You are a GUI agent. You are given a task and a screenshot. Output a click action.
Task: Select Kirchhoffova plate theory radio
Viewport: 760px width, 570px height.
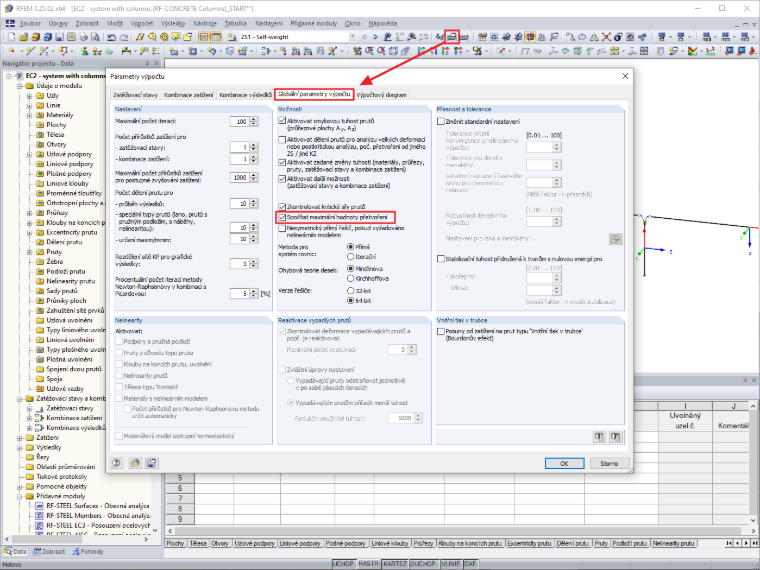(x=350, y=278)
